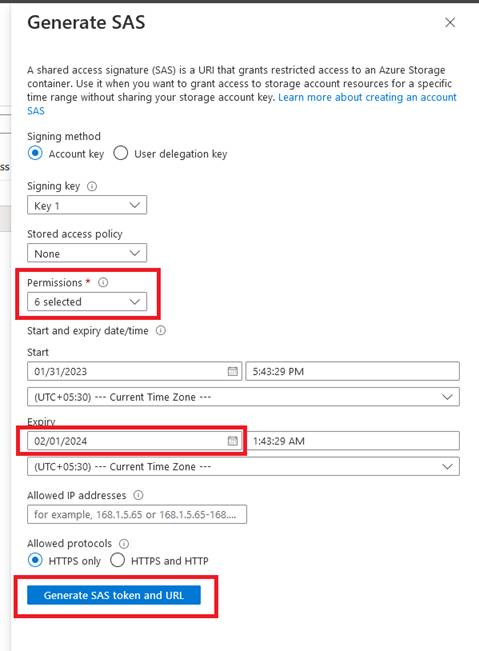Open Learn more about creating an account SAS
Viewport: 479px width, 651px height.
click(367, 97)
